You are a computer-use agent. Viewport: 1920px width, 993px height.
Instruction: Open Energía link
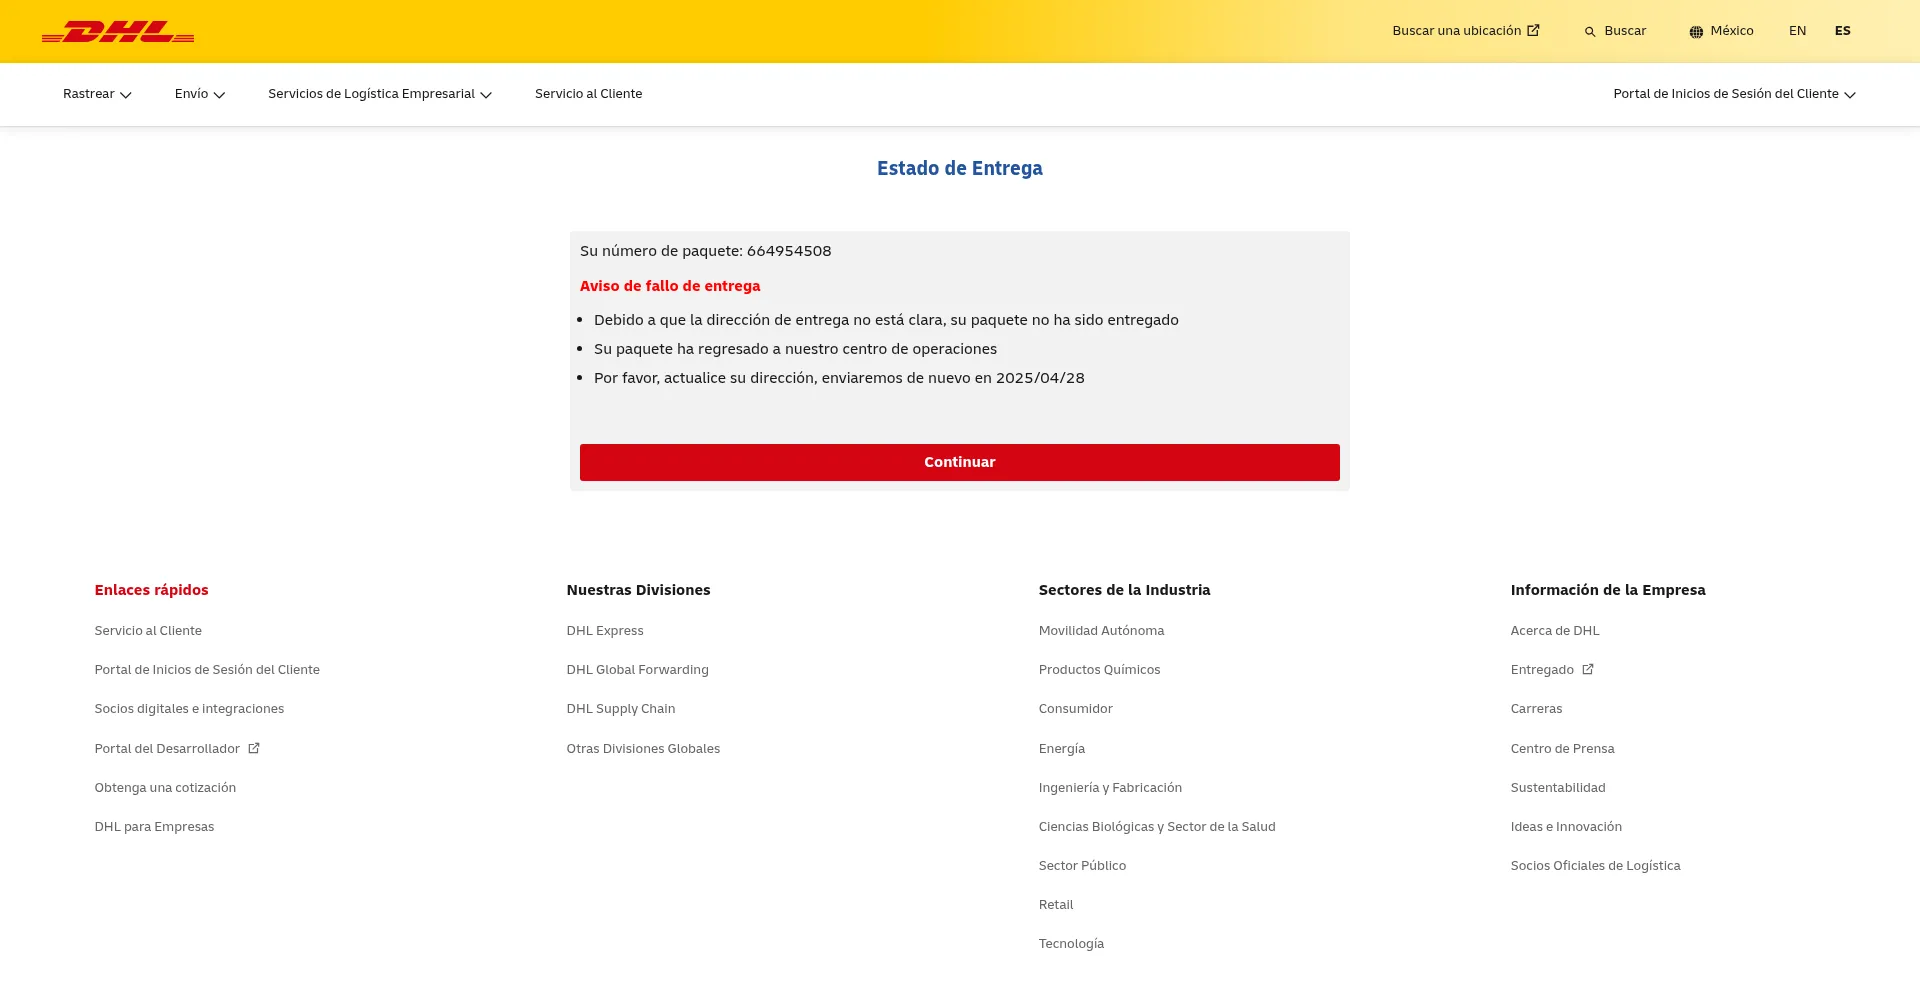pos(1061,748)
